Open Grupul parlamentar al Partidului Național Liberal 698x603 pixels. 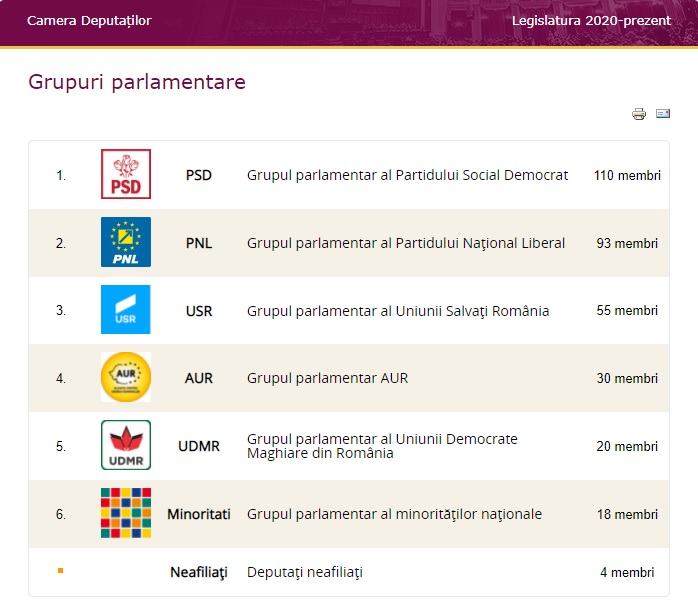pos(406,243)
